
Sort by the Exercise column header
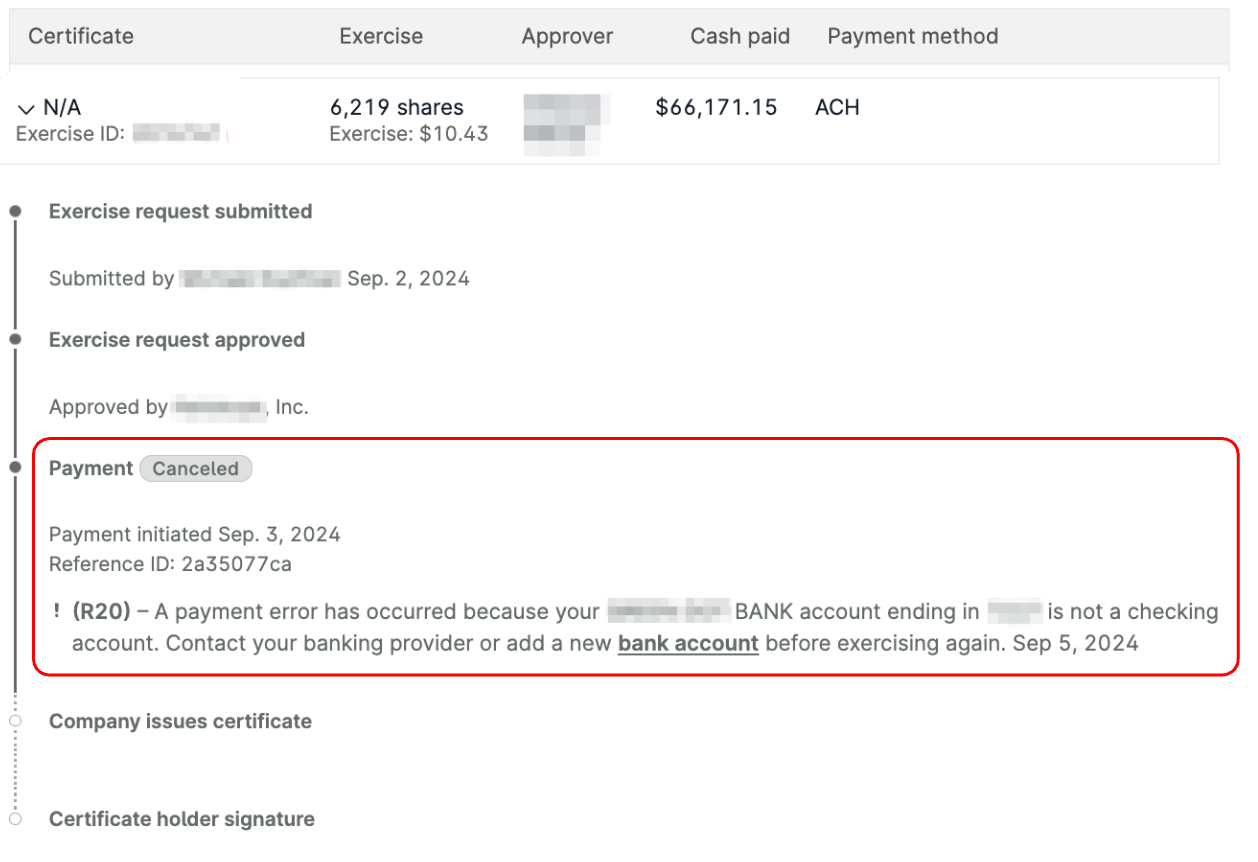pos(381,36)
